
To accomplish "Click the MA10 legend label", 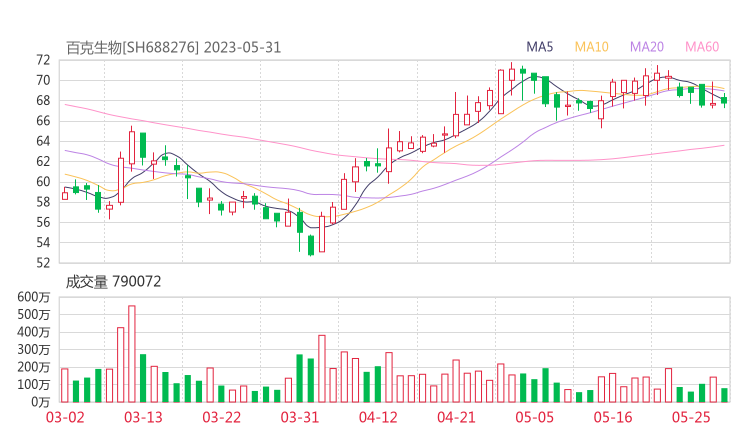I will pyautogui.click(x=591, y=47).
